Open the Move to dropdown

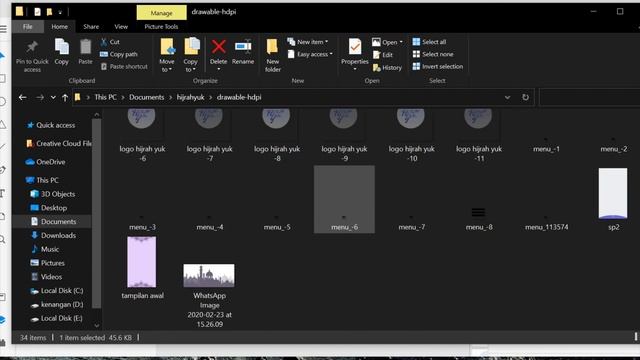(x=167, y=55)
